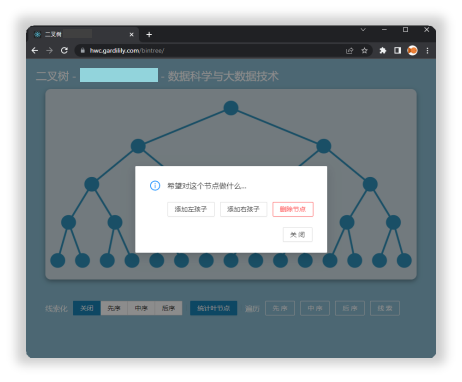Click the blue info icon in the dialog
Image resolution: width=462 pixels, height=382 pixels.
[155, 186]
